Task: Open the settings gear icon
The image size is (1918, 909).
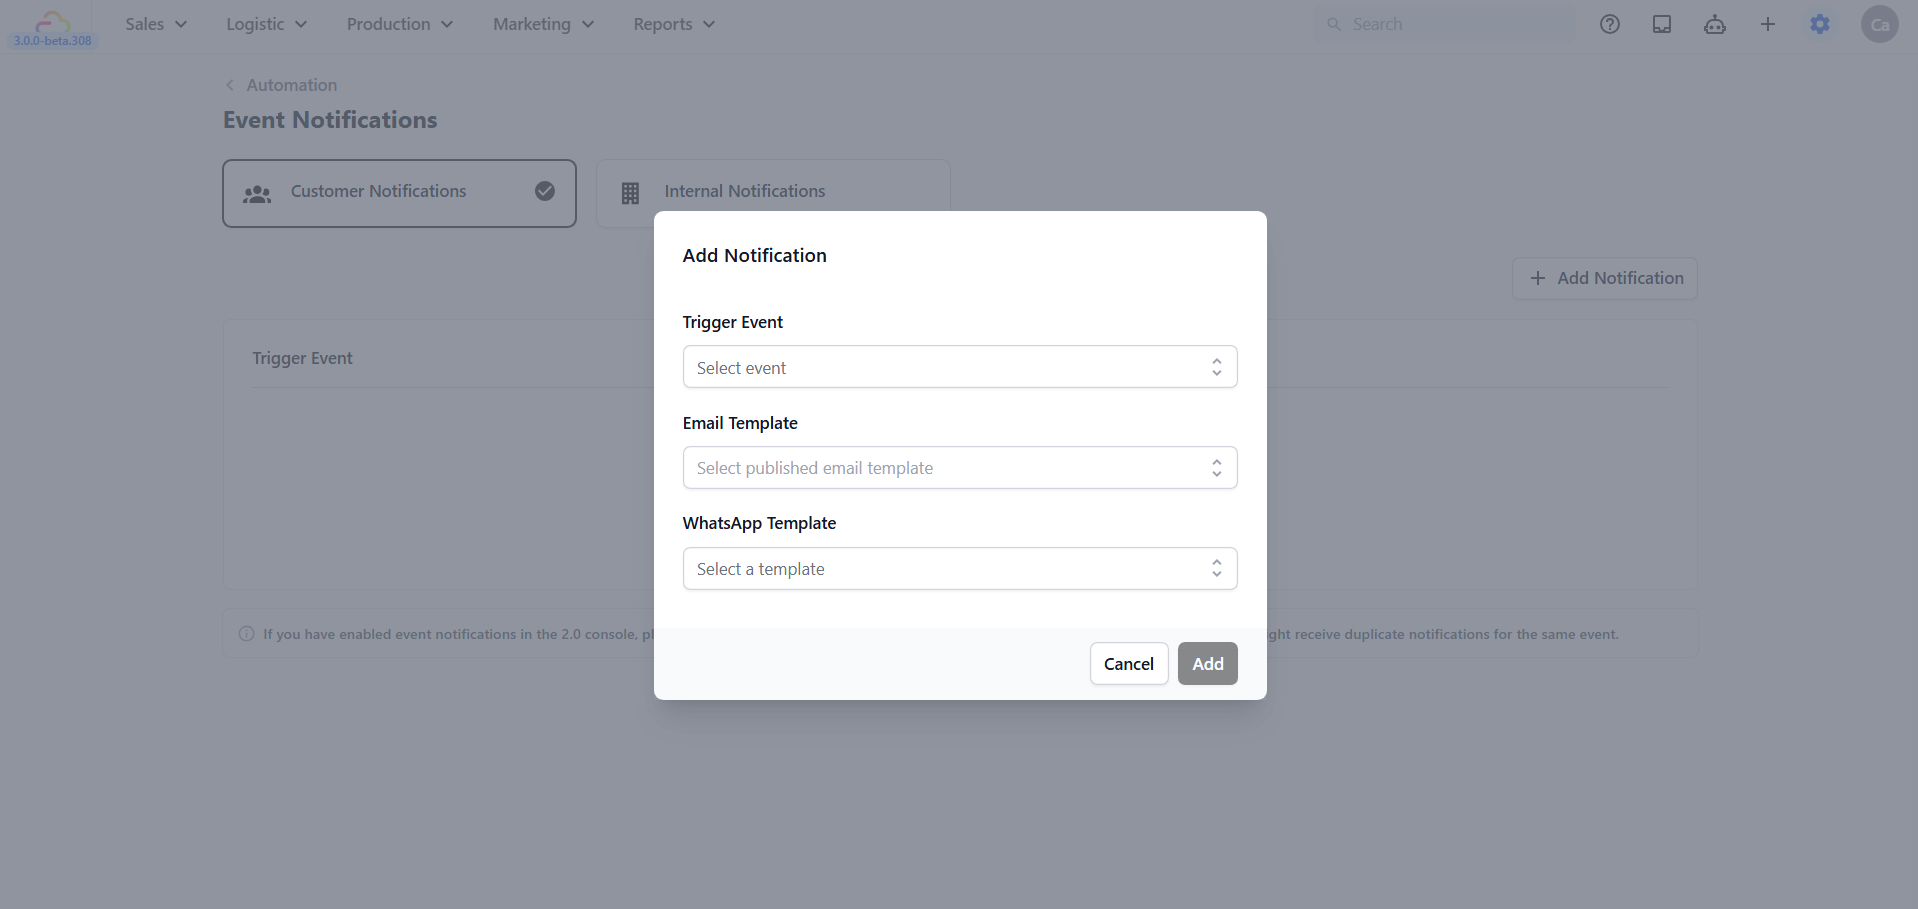Action: click(x=1820, y=24)
